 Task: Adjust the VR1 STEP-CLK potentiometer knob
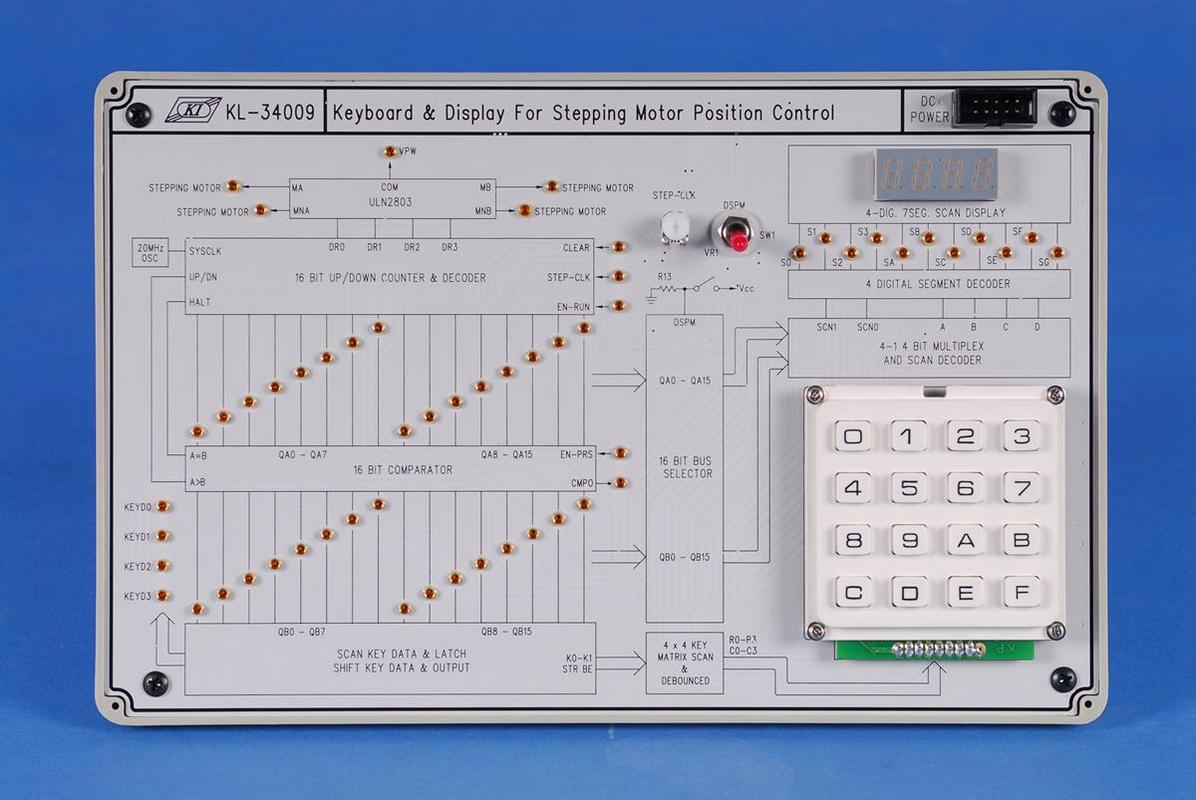(675, 228)
